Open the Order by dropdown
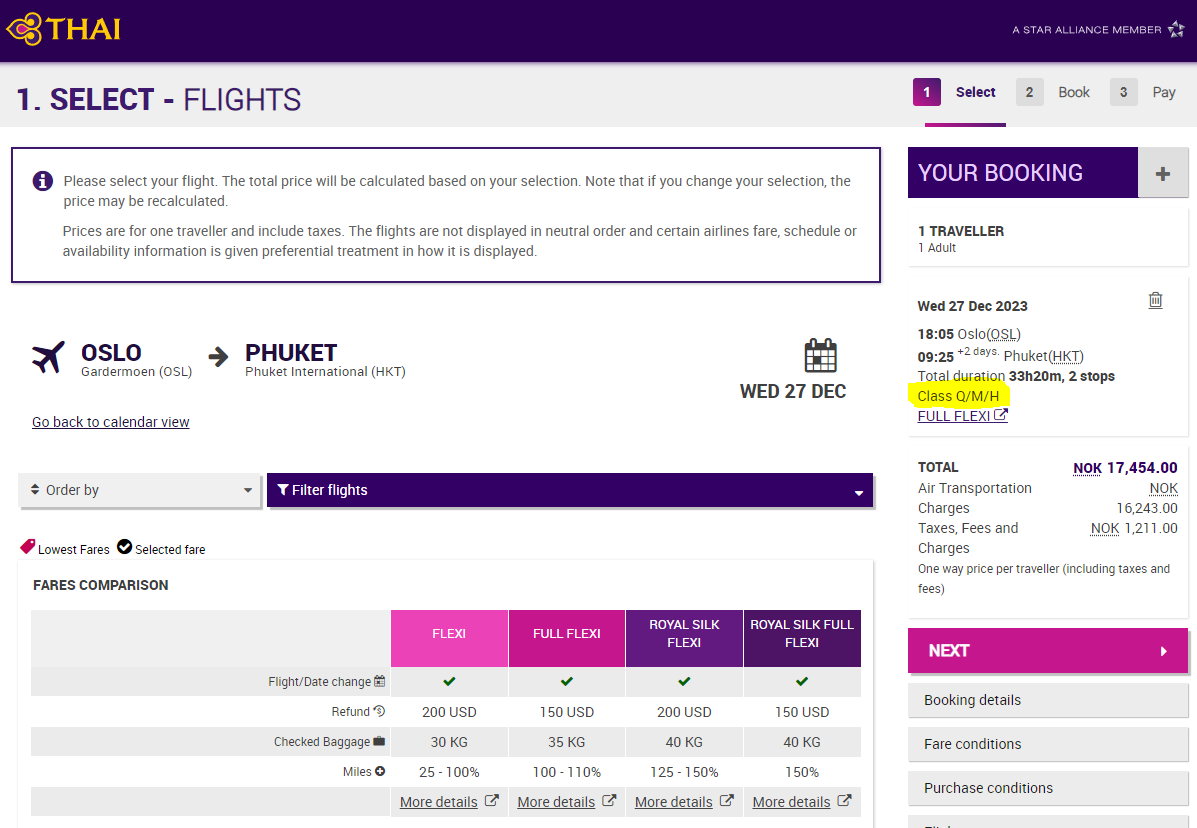Screen dimensions: 1197x828 pos(140,490)
